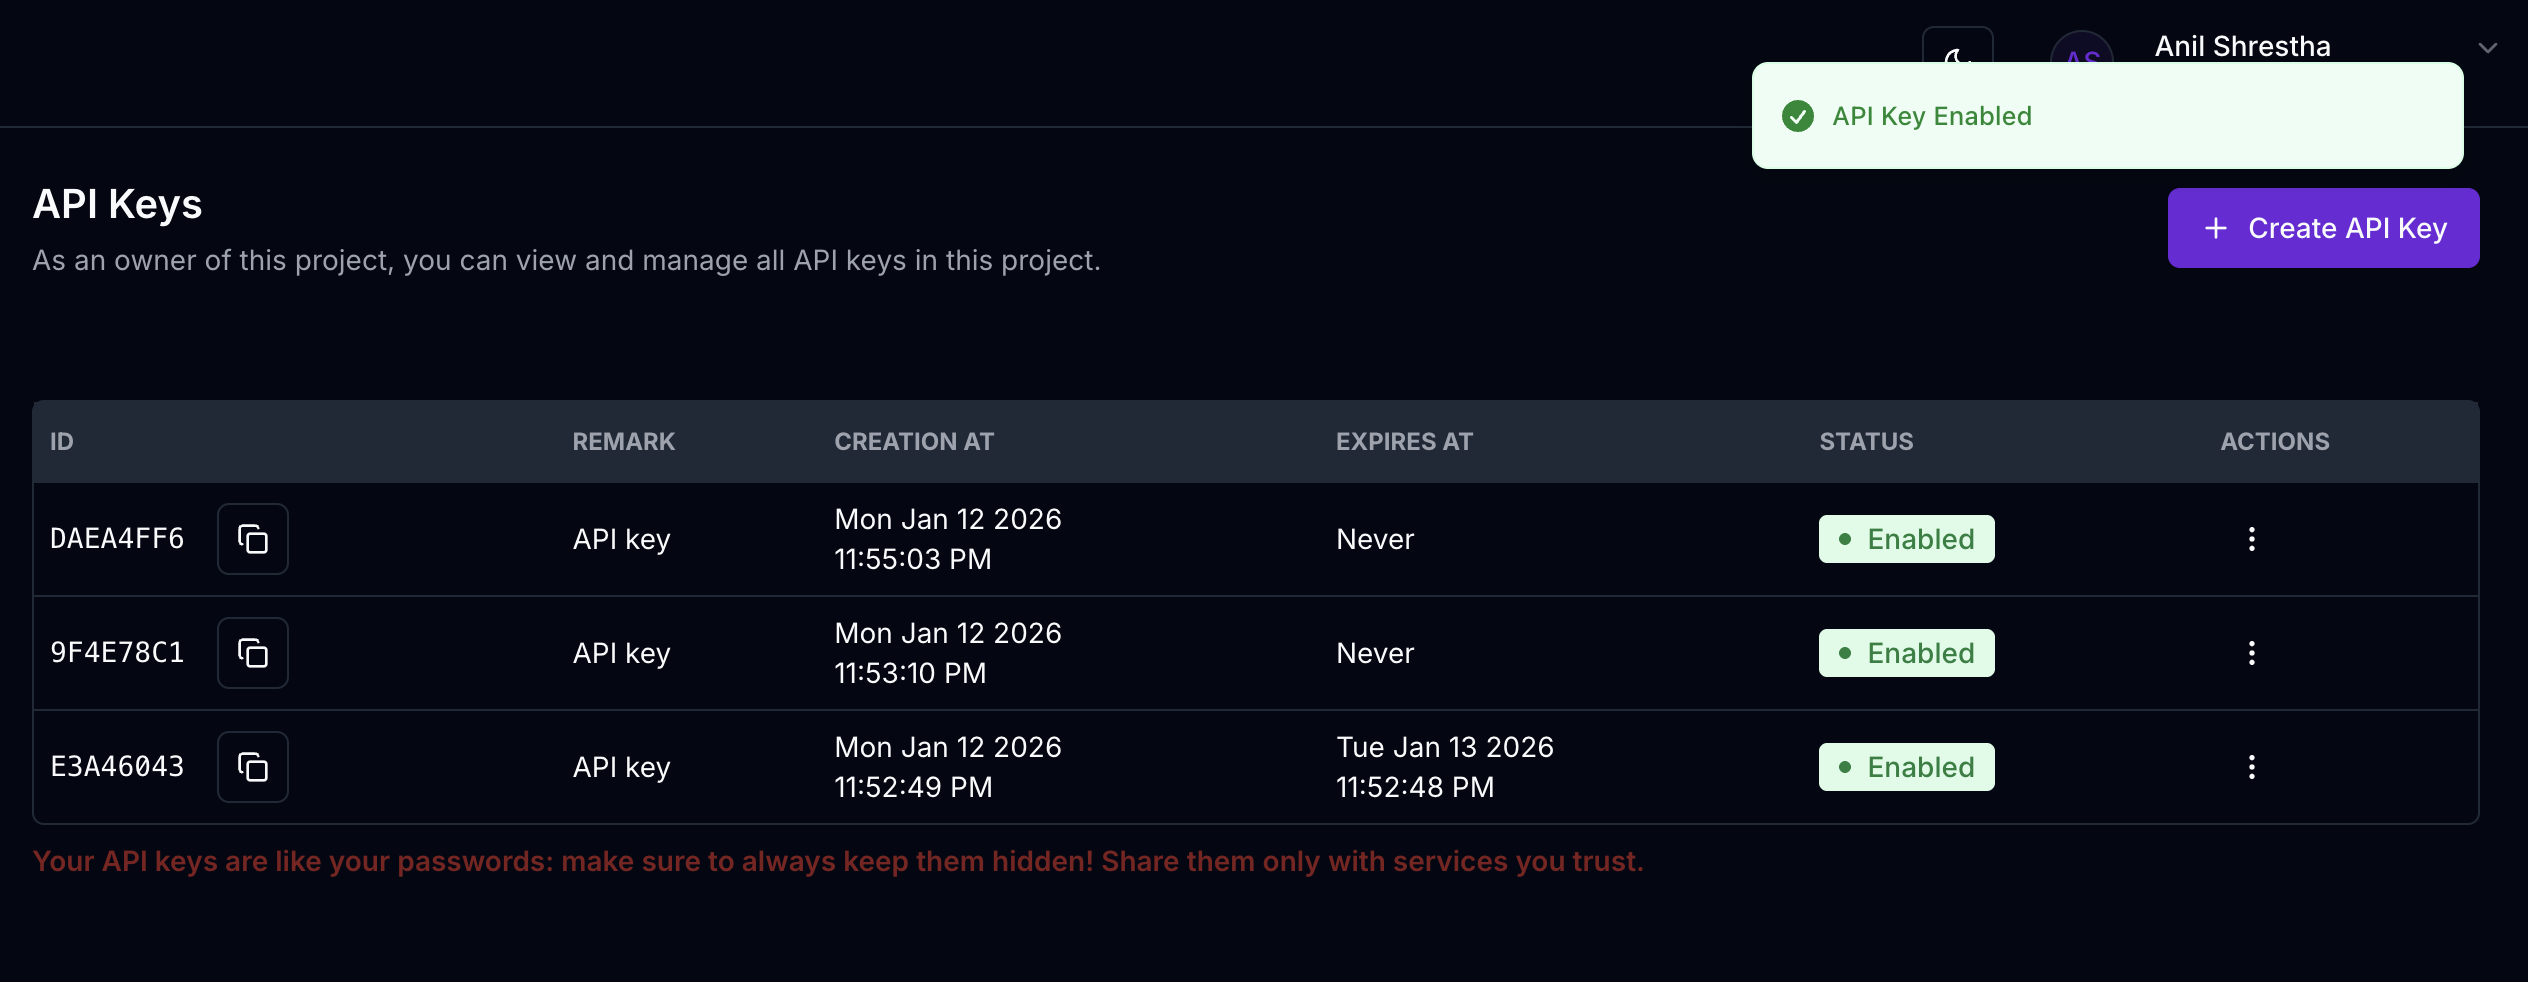Screen dimensions: 2528x982
Task: Click the green checkmark in the toast
Action: pos(1797,116)
